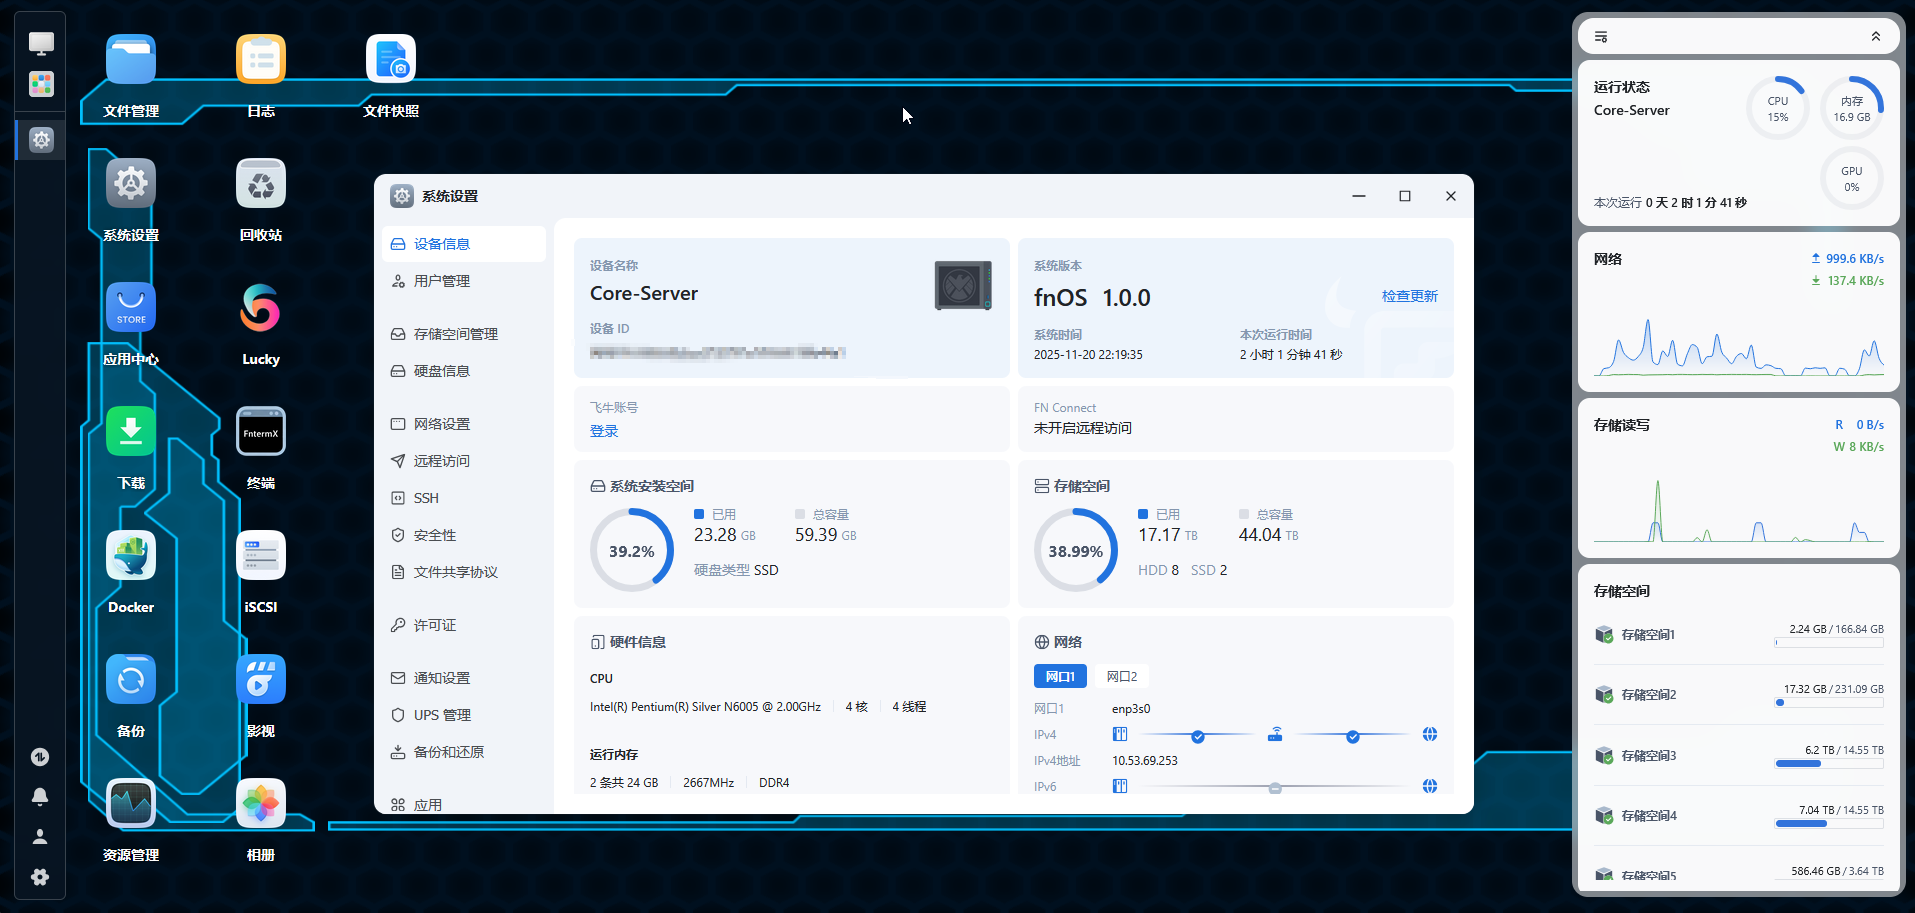Click the CPU 15% gauge in widget
The image size is (1915, 913).
1778,108
